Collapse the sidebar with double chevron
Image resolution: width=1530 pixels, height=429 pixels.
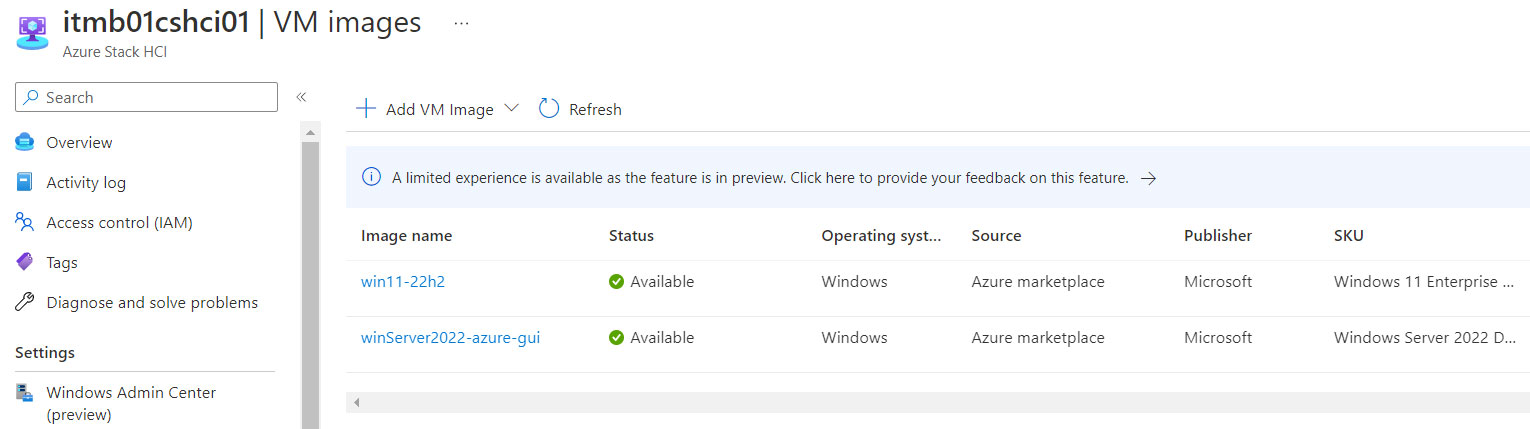[300, 97]
